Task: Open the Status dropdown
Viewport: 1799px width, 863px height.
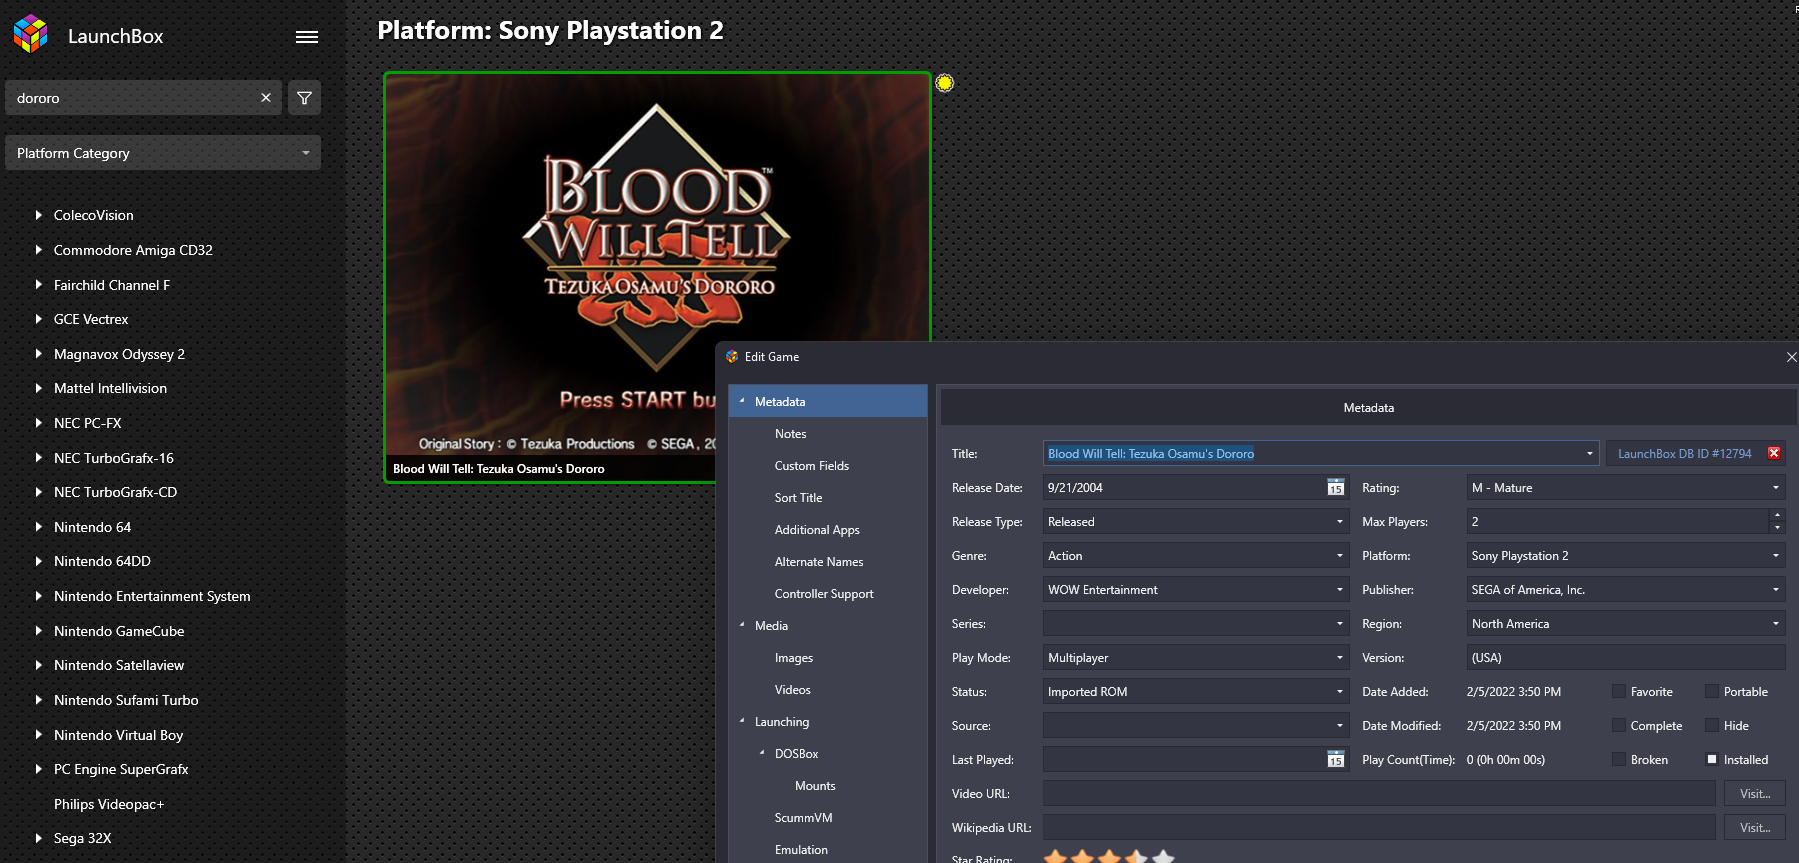Action: (x=1340, y=692)
